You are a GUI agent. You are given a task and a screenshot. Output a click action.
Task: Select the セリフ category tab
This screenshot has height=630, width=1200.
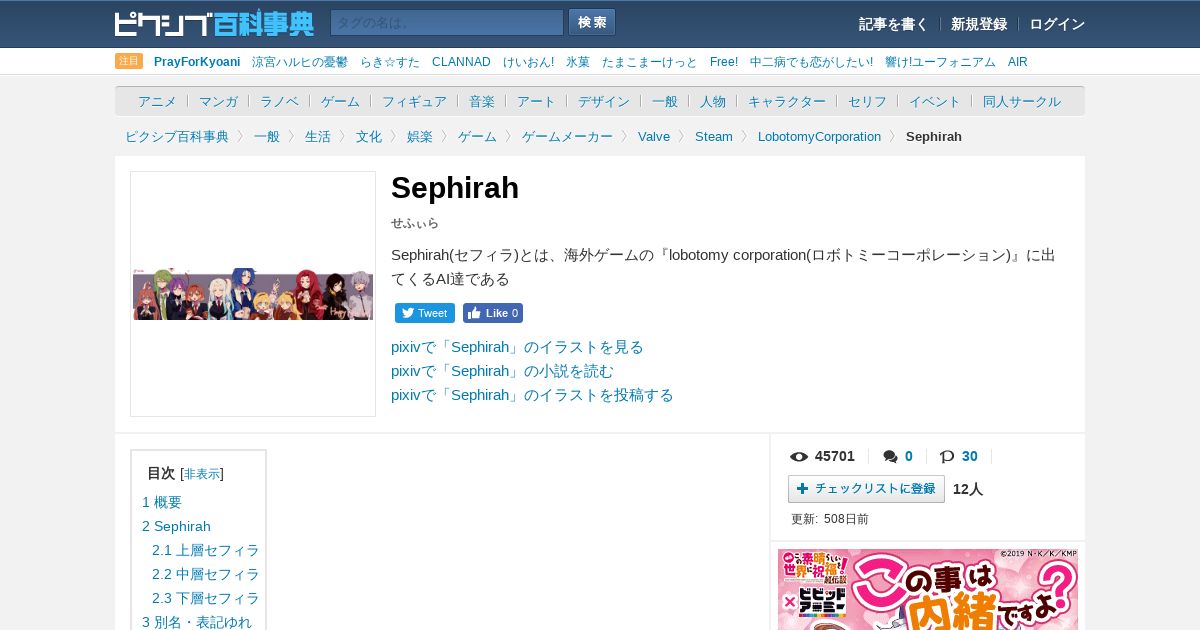(x=867, y=101)
